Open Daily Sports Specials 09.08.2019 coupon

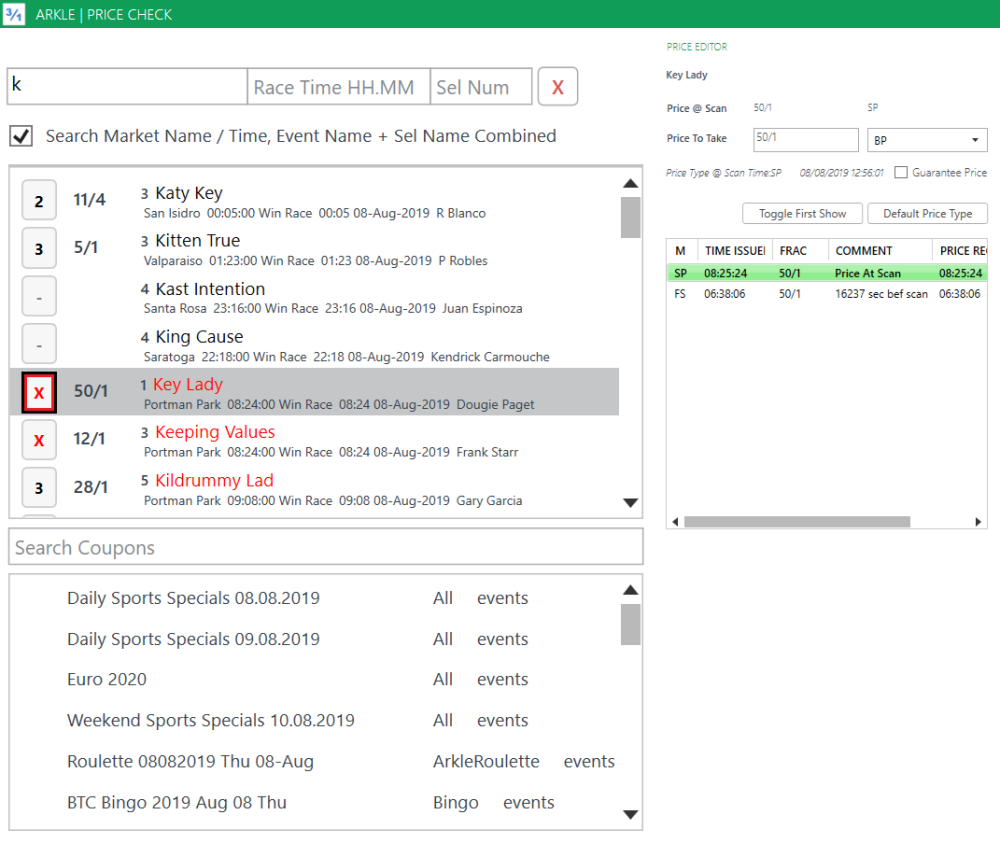point(193,639)
